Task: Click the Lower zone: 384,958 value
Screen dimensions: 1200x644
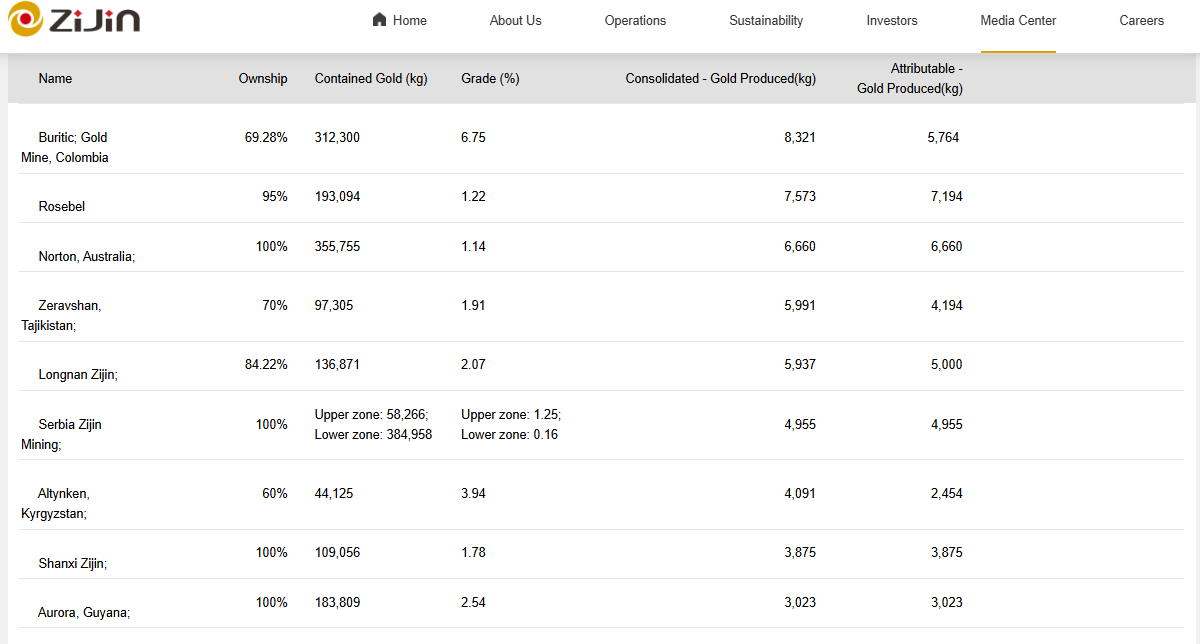Action: tap(373, 434)
